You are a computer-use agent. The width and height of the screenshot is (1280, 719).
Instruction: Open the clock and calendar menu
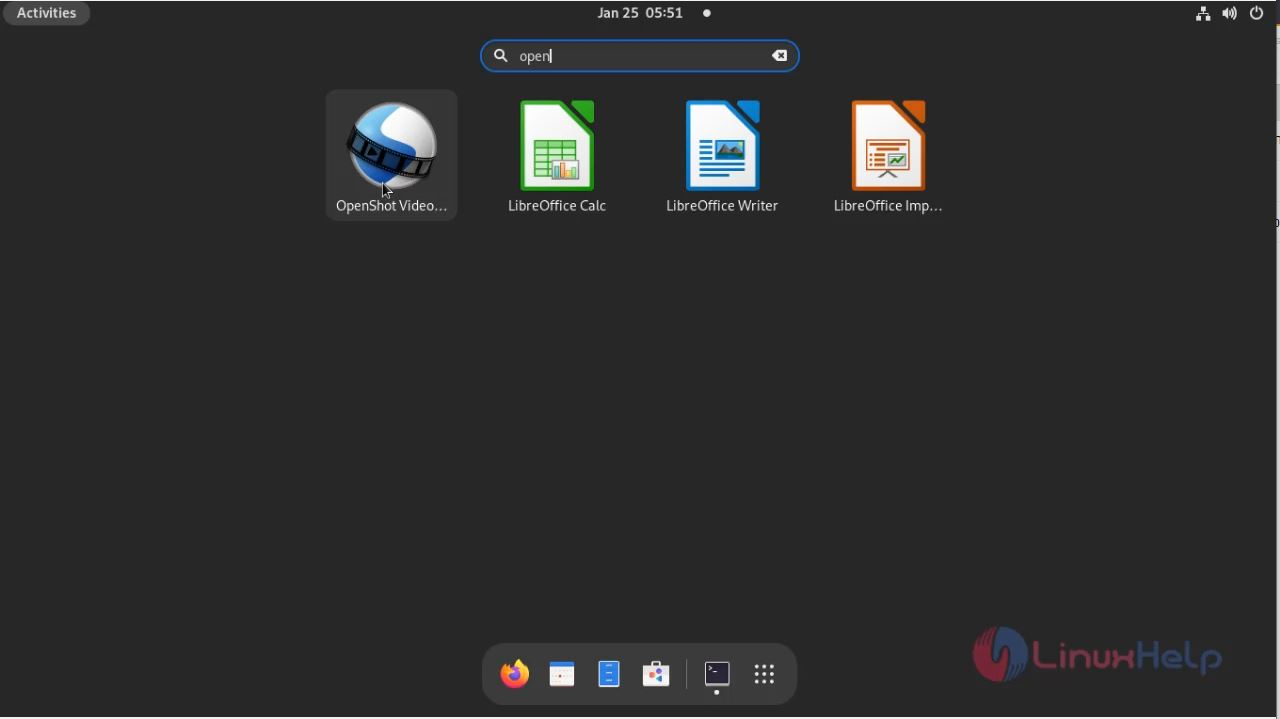click(640, 13)
